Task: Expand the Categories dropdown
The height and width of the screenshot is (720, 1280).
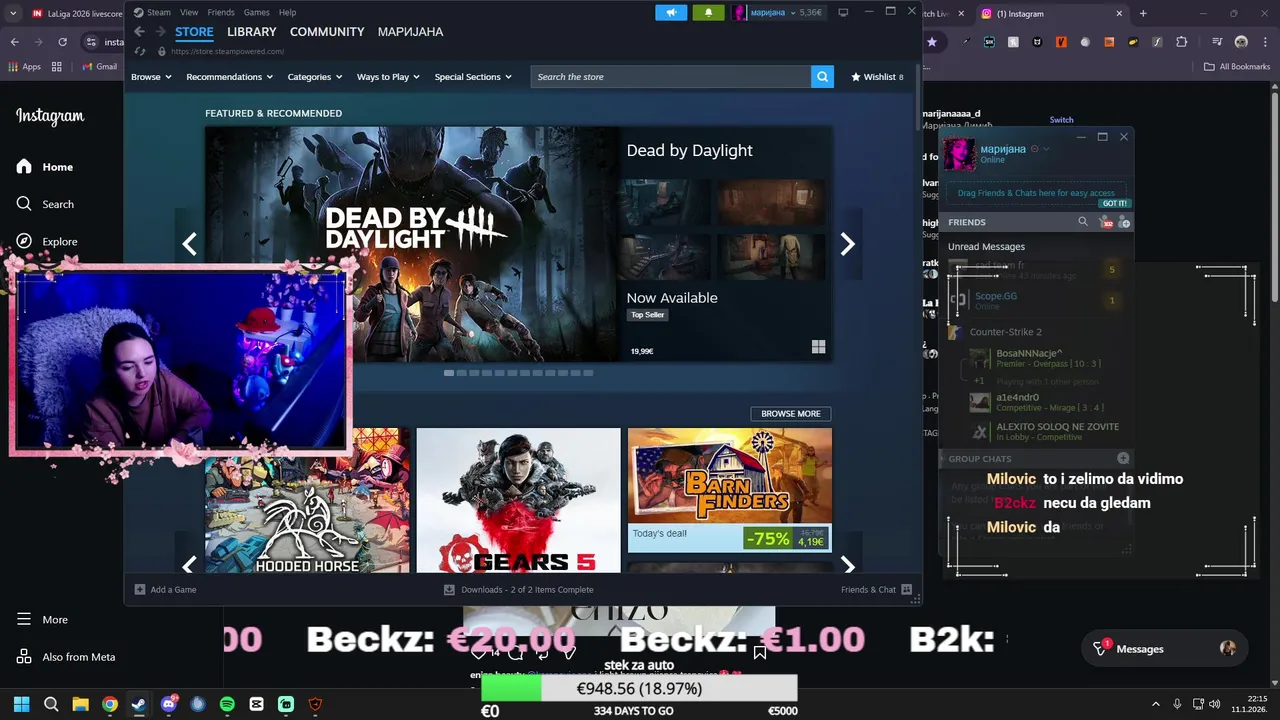Action: (x=315, y=77)
